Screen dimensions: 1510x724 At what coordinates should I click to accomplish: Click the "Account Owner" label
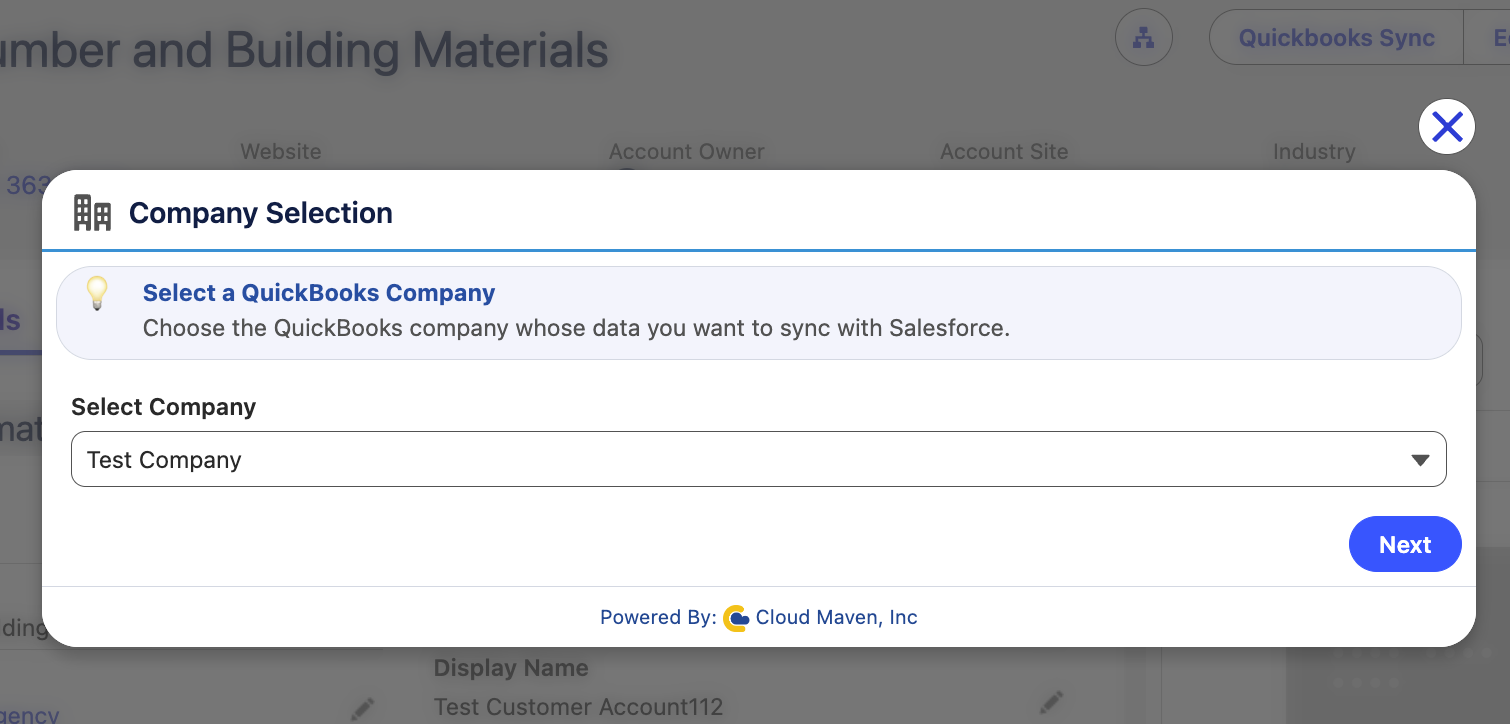pos(687,152)
